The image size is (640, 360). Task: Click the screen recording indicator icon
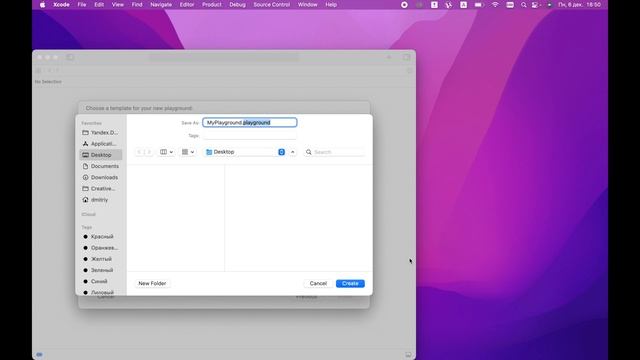coord(404,5)
